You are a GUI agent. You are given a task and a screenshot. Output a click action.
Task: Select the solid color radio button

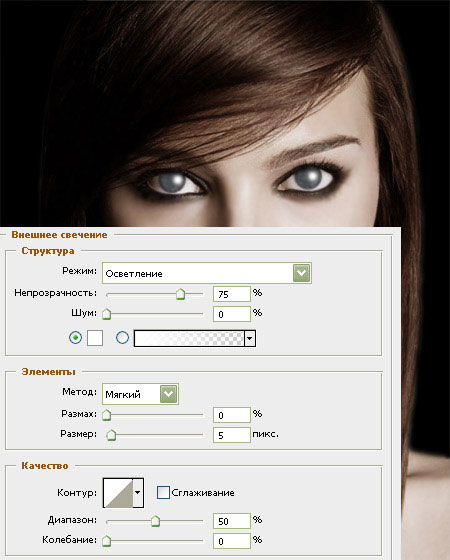click(x=75, y=338)
